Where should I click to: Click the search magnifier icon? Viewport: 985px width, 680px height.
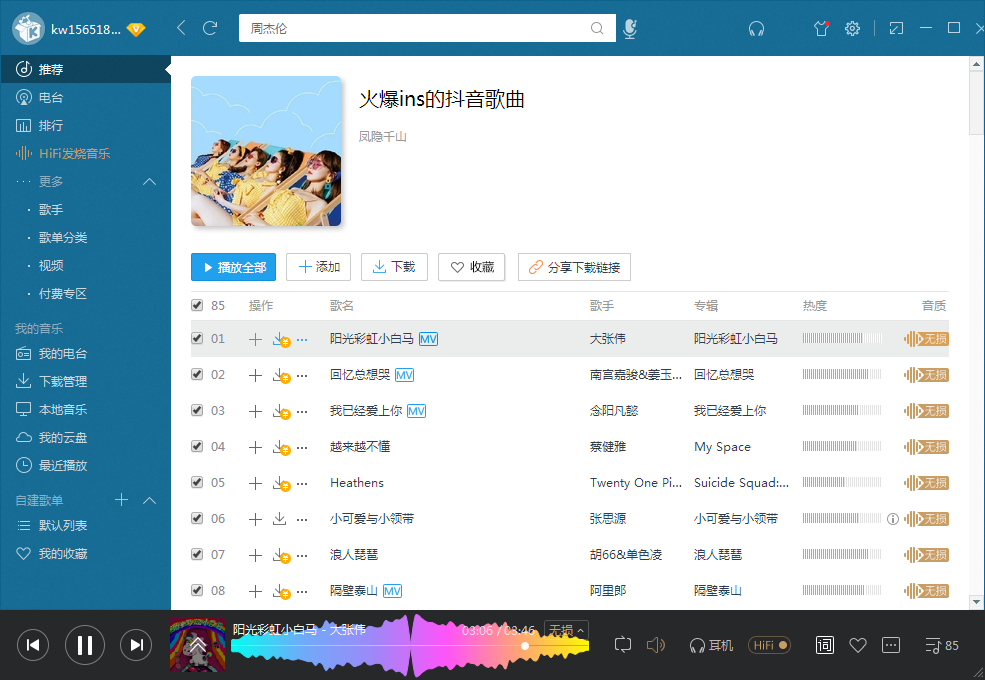597,28
